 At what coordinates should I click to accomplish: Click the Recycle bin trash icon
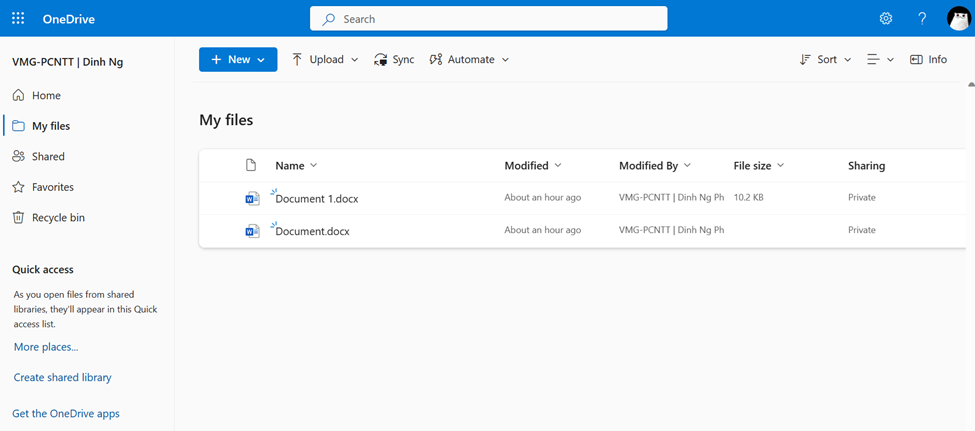pos(19,218)
